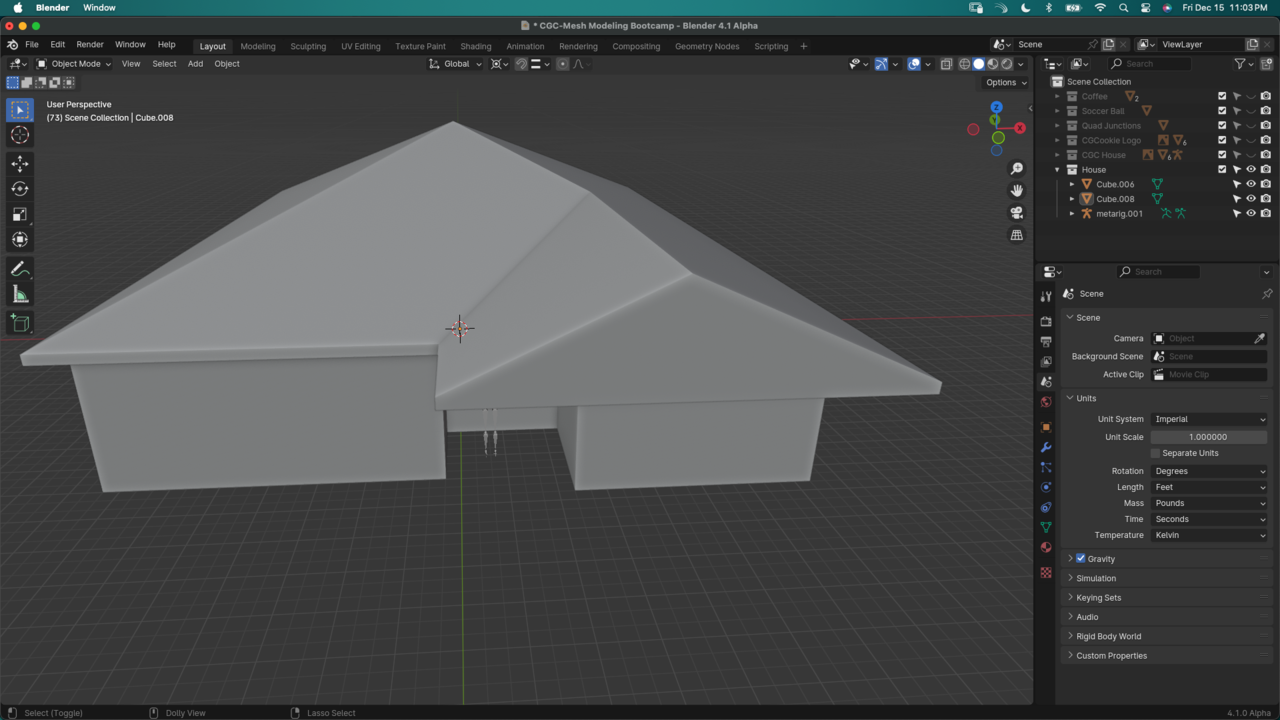Select the Measure tool
The width and height of the screenshot is (1280, 720).
(x=20, y=294)
